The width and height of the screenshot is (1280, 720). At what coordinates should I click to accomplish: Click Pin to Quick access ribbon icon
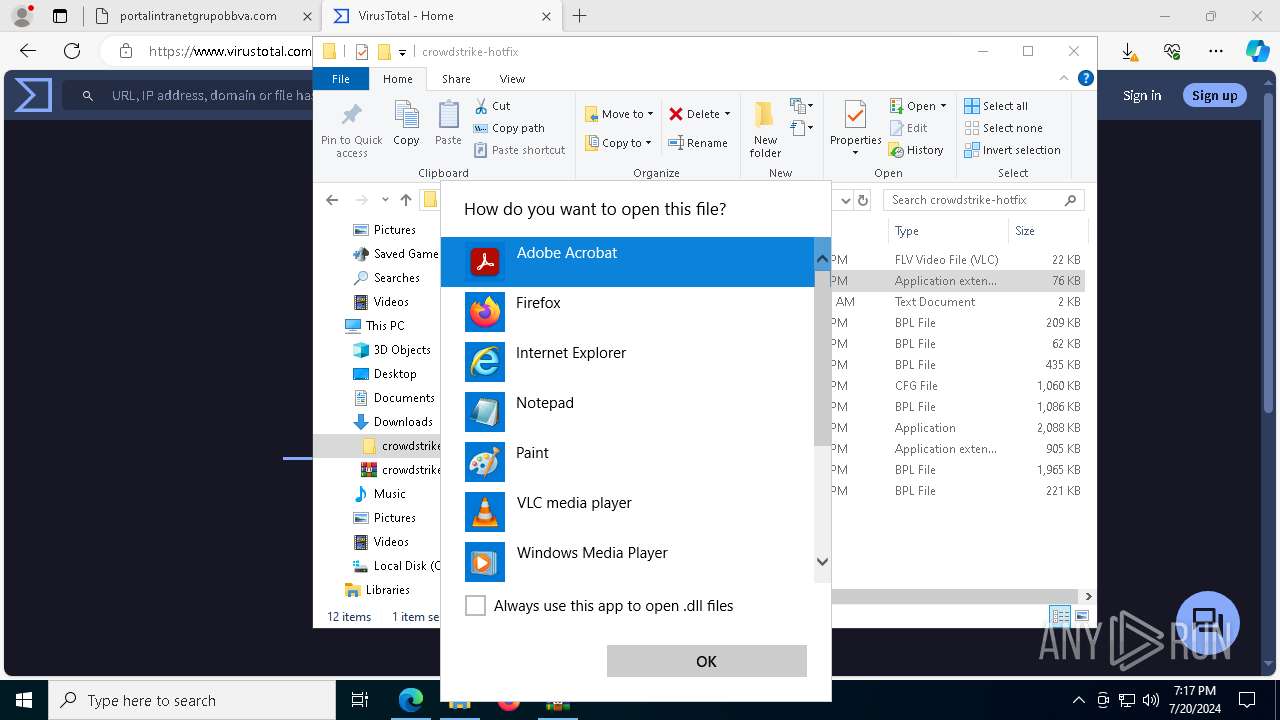click(x=351, y=129)
